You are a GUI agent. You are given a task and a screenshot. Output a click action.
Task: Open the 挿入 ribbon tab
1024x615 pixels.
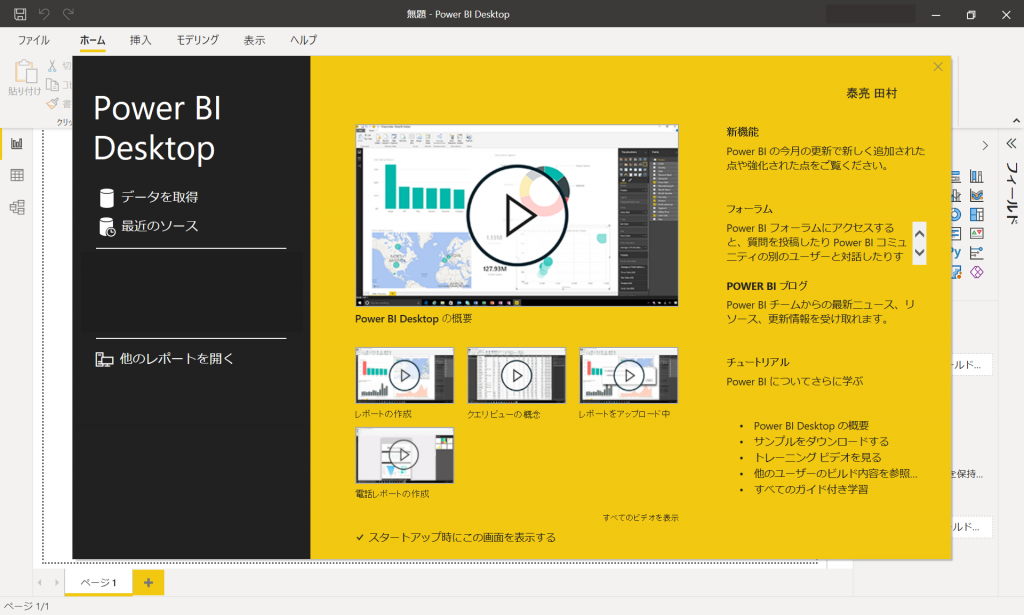tap(140, 40)
